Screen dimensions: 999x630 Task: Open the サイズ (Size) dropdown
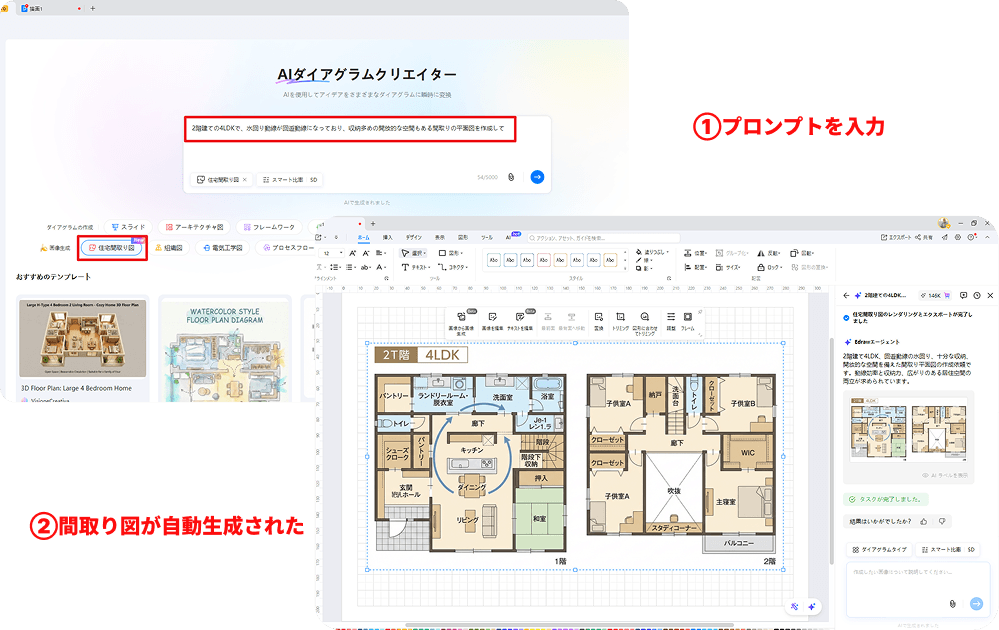(x=733, y=268)
